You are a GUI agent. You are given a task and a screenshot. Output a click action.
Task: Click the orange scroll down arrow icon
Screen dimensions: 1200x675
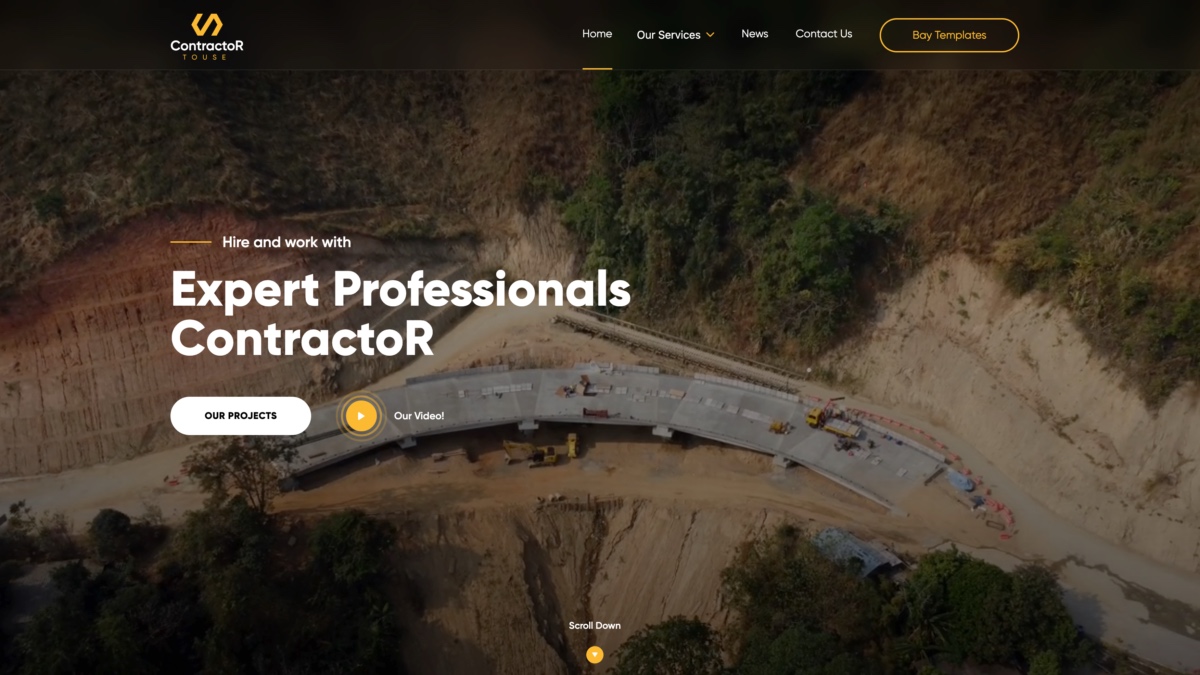click(595, 655)
